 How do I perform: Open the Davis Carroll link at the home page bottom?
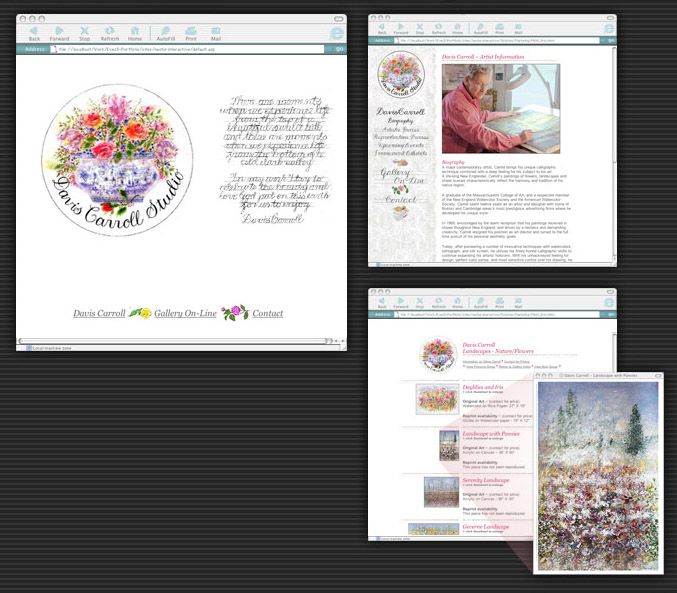point(99,313)
